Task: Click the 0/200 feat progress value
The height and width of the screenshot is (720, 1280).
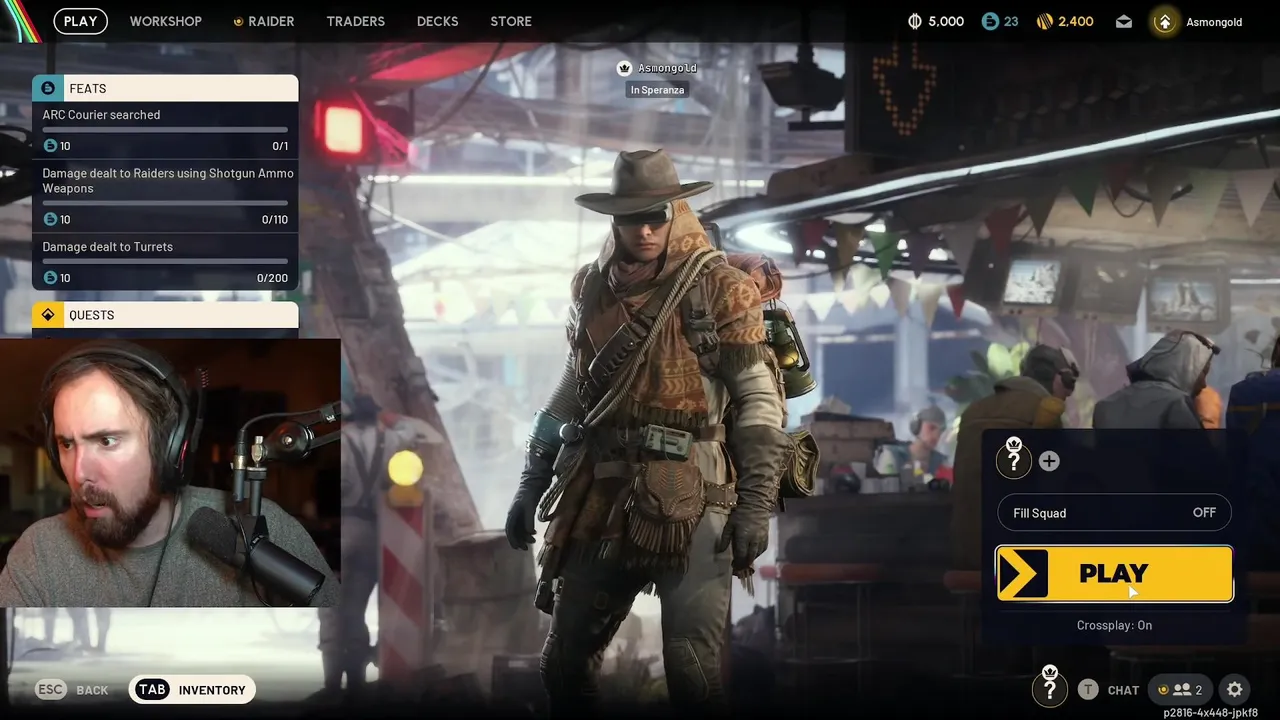Action: (272, 278)
